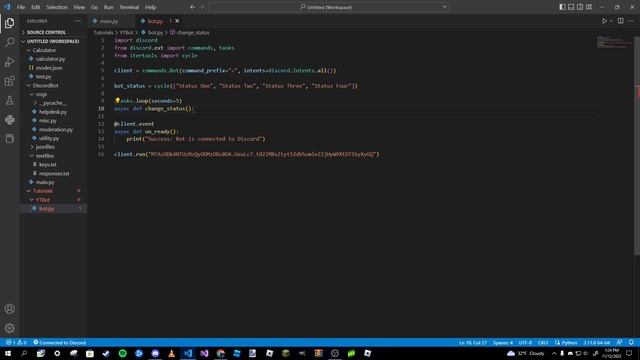
Task: Open the Help menu
Action: click(x=151, y=7)
